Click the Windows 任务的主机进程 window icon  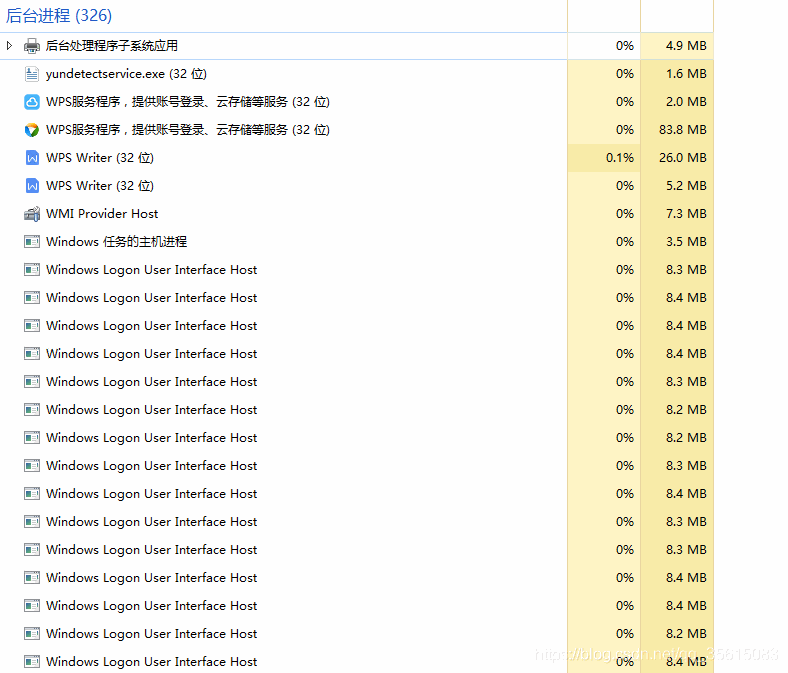point(32,242)
